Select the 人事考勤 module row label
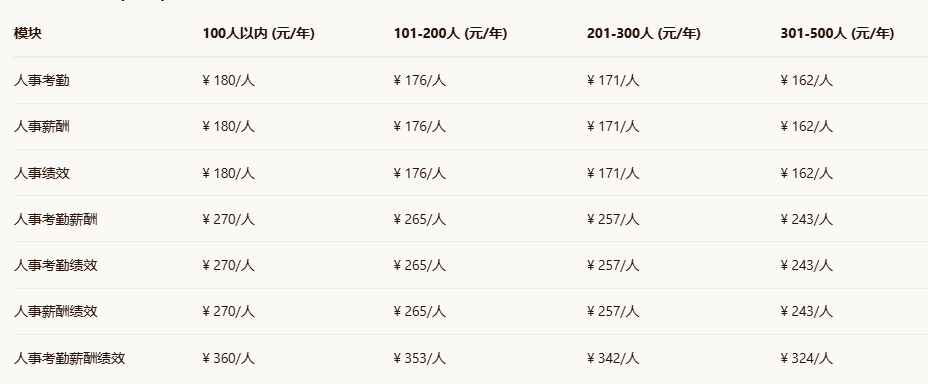This screenshot has width=928, height=384. (41, 80)
